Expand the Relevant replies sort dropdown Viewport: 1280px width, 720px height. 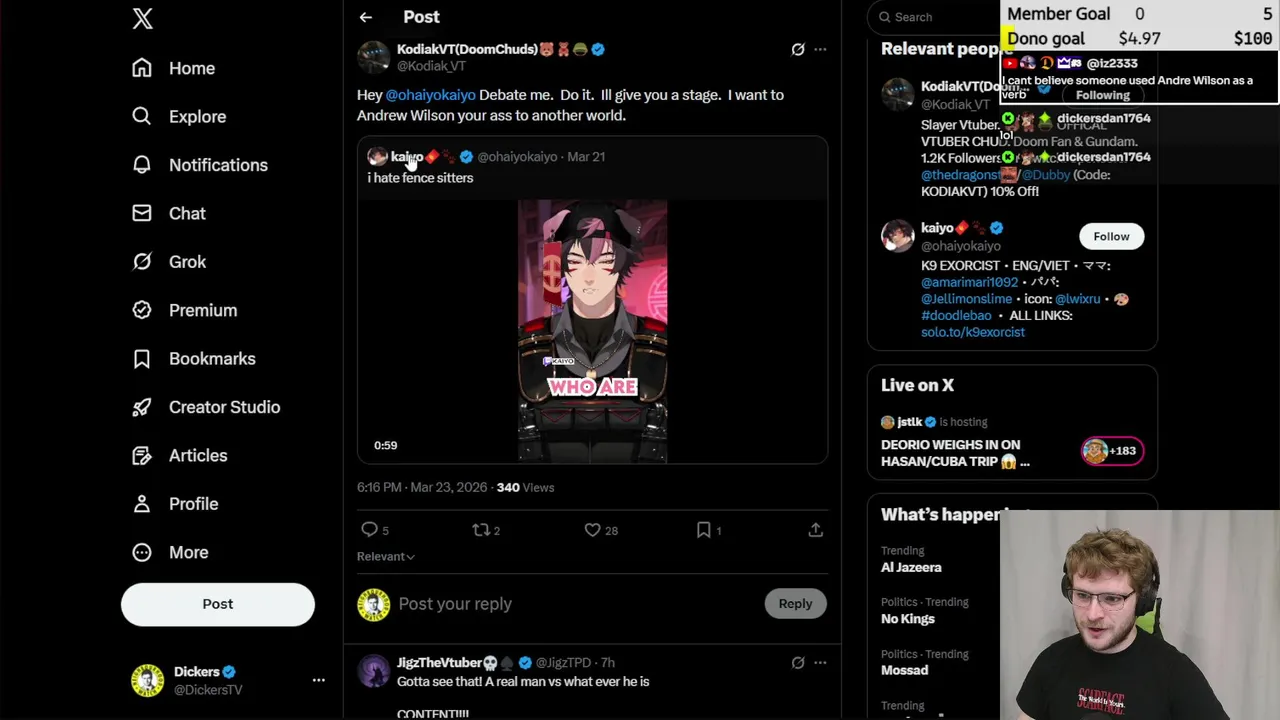tap(386, 556)
